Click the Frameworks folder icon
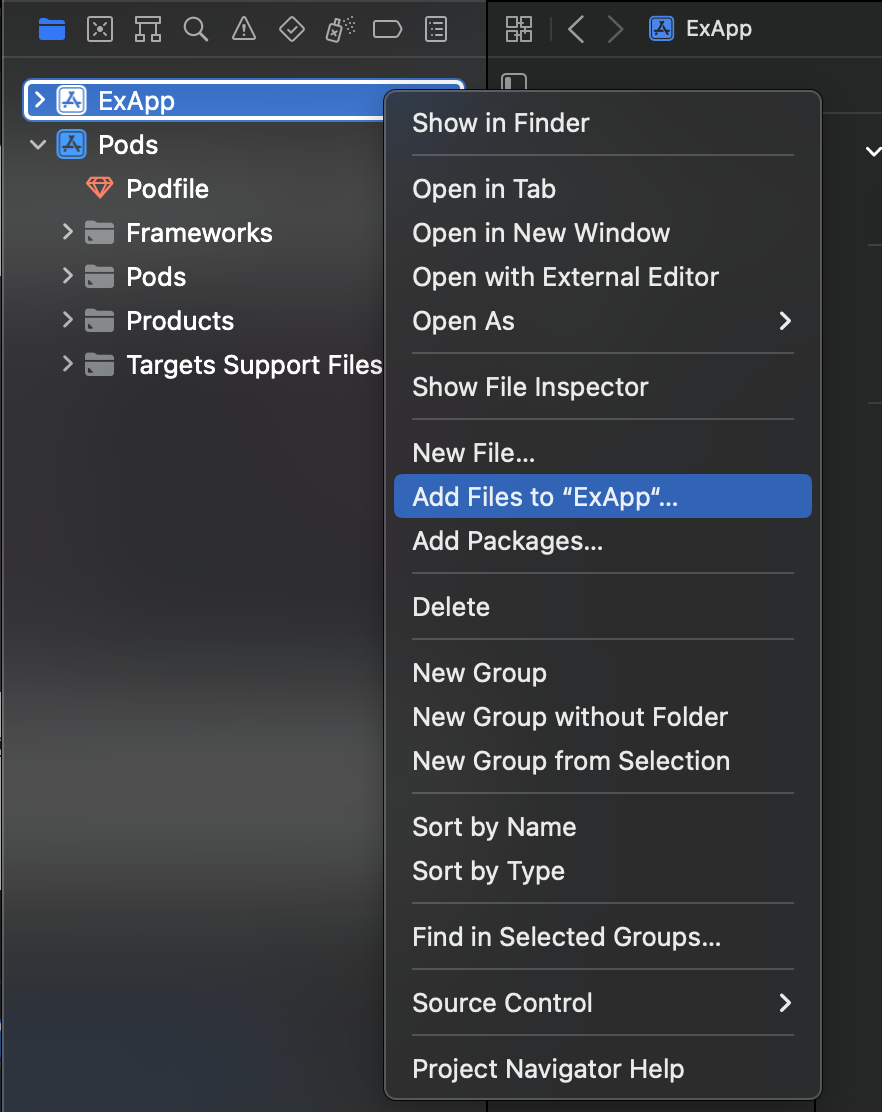882x1112 pixels. tap(99, 233)
